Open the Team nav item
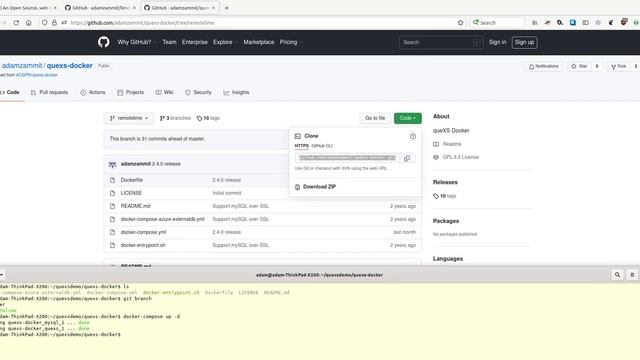640x360 pixels. 169,42
